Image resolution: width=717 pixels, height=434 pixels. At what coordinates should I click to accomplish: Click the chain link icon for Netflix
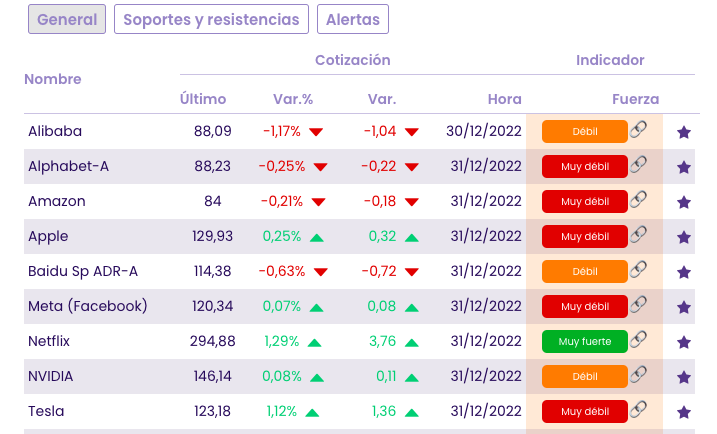coord(638,339)
